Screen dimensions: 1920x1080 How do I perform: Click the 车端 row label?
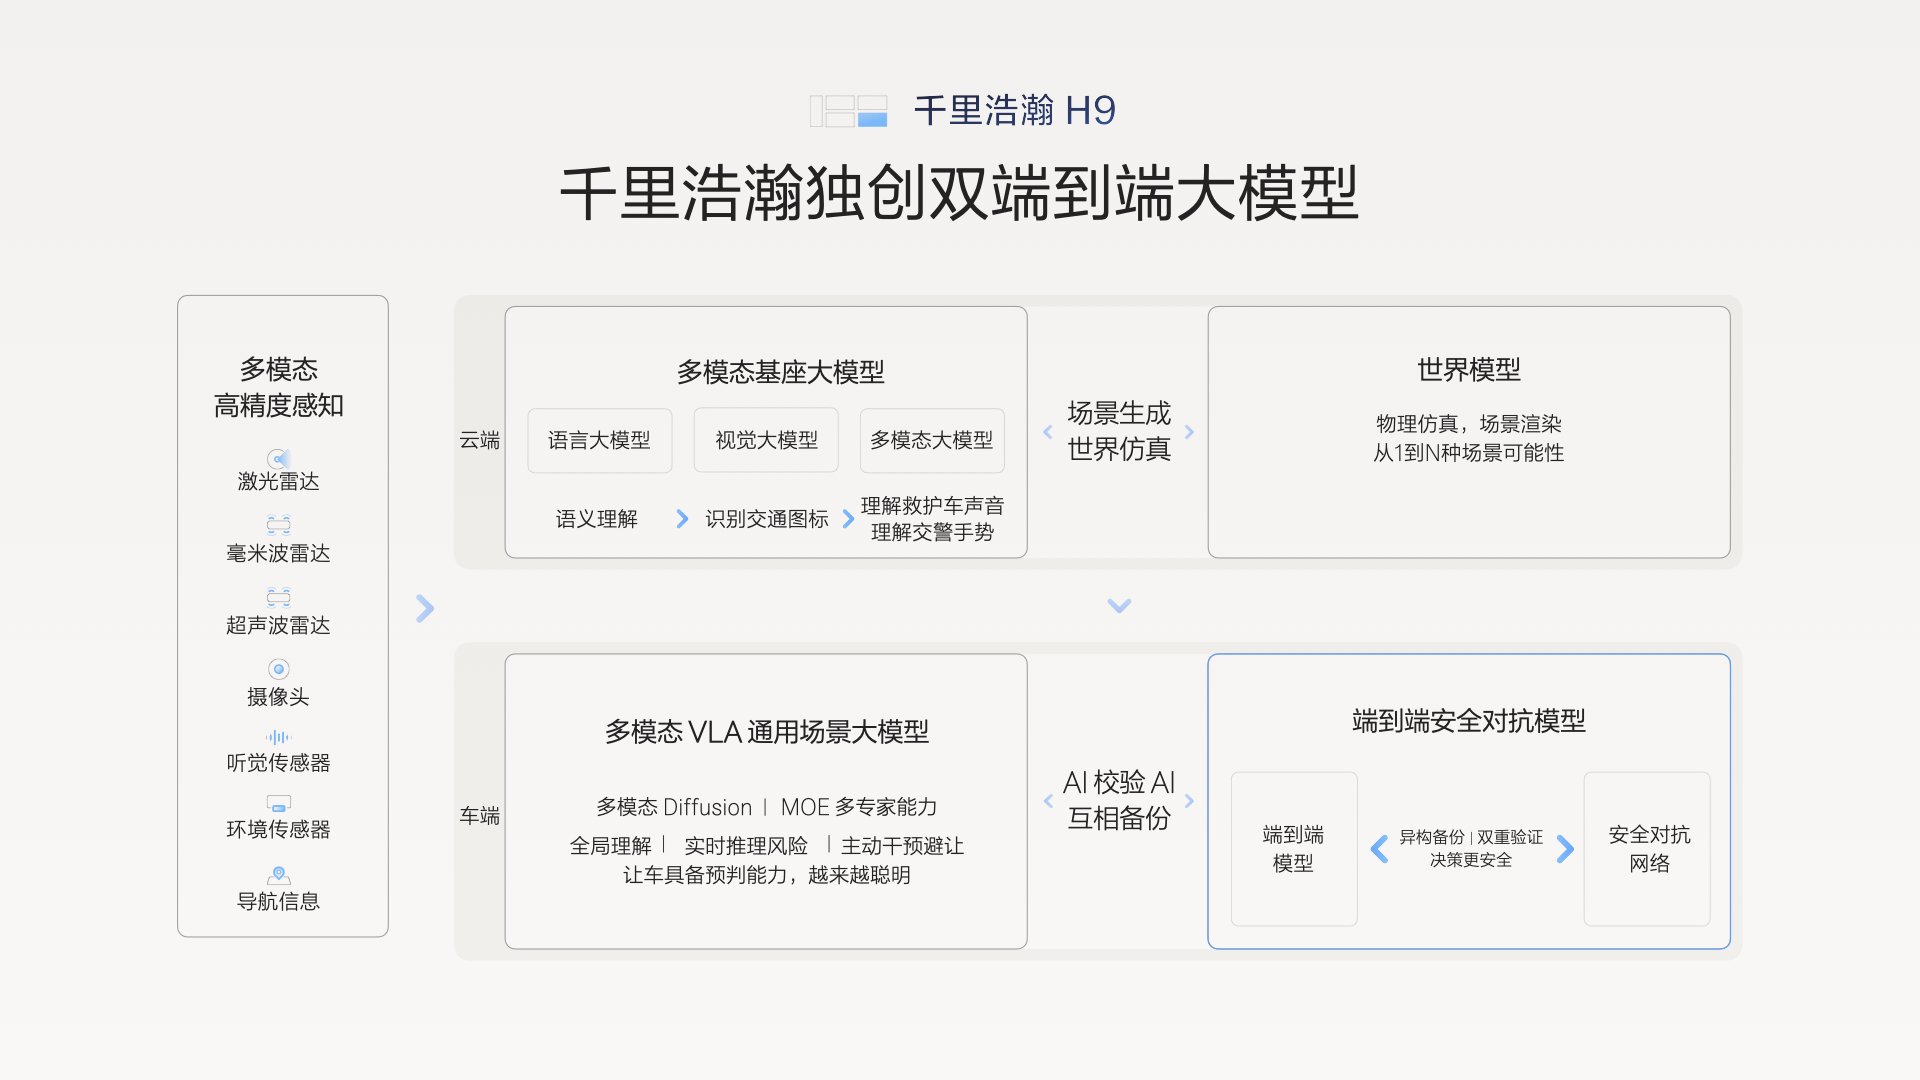(479, 815)
